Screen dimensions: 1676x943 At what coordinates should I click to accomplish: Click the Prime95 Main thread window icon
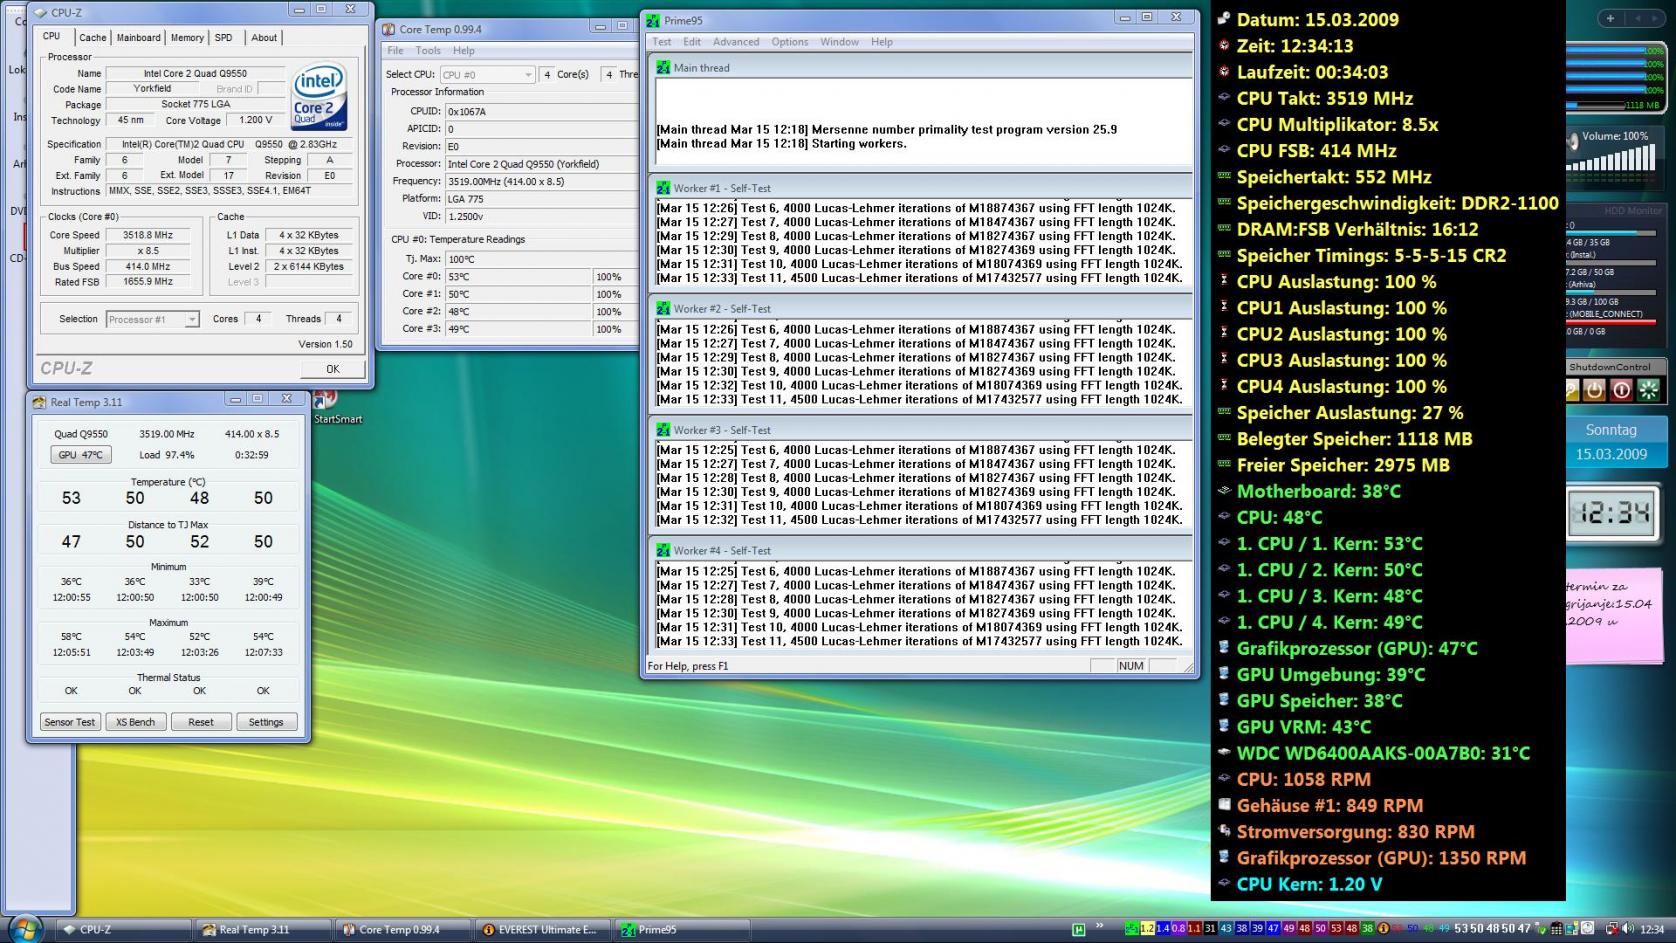point(663,68)
